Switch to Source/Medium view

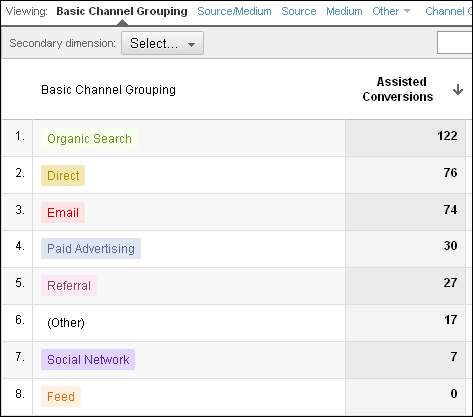pos(234,11)
